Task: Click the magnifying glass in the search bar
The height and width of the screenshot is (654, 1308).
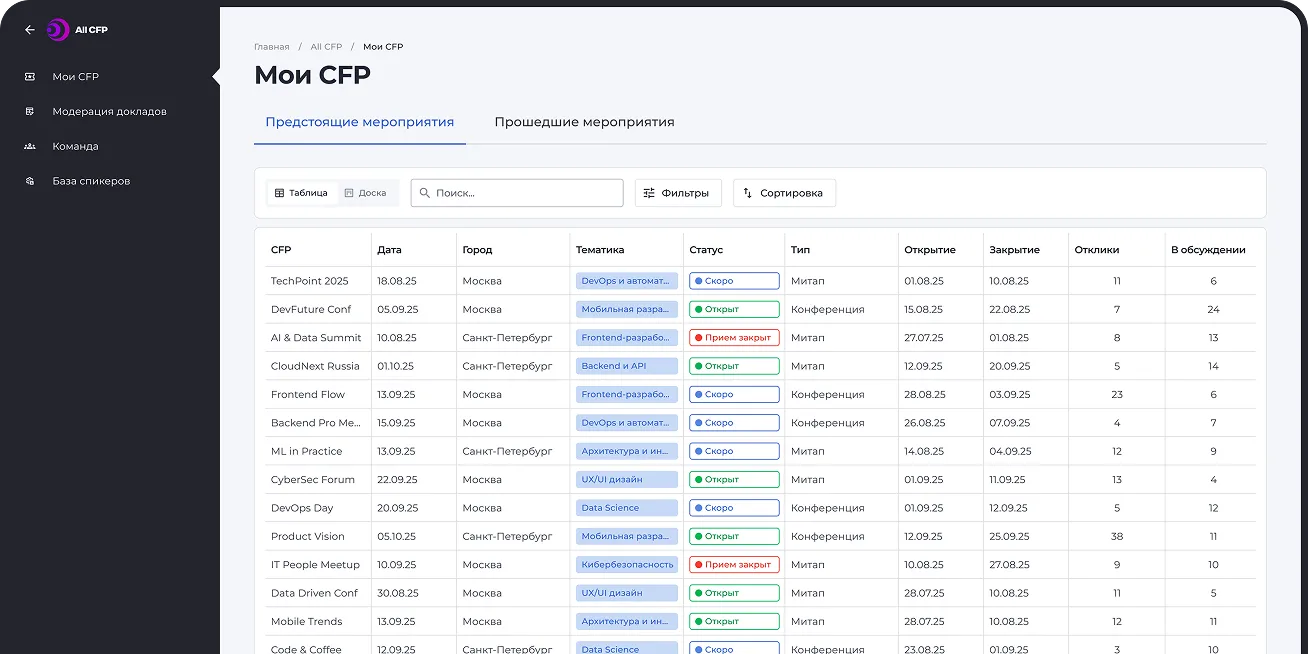Action: pos(424,192)
